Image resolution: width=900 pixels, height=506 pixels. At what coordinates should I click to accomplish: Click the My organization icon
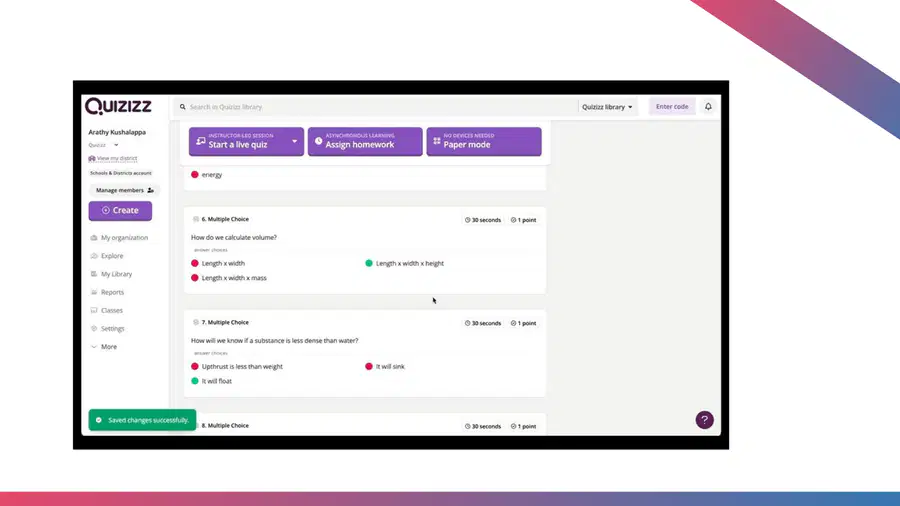(94, 238)
